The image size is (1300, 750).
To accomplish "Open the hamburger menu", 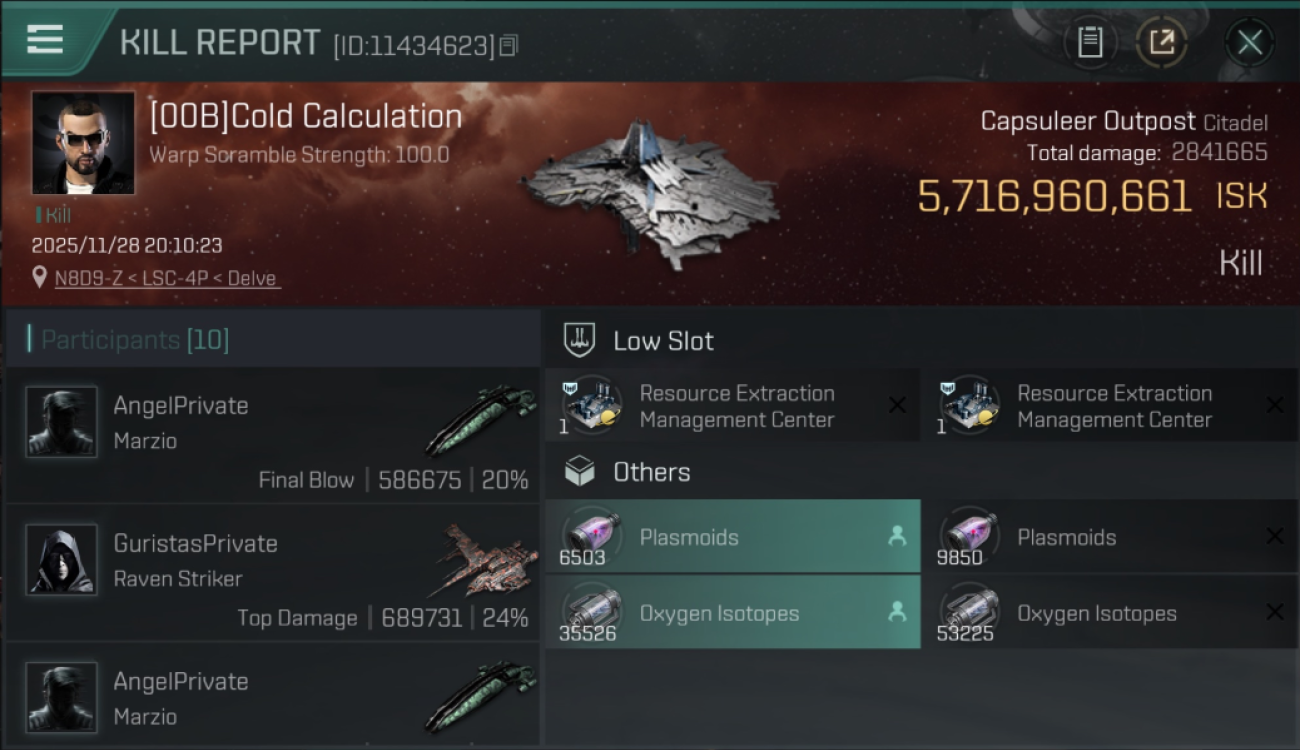I will tap(45, 40).
